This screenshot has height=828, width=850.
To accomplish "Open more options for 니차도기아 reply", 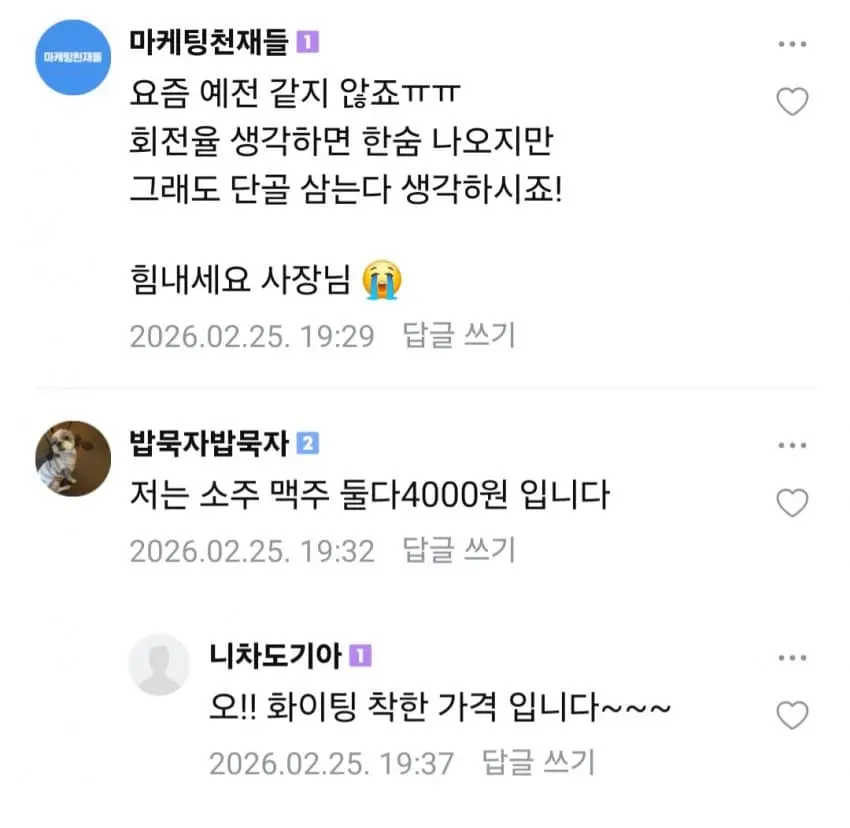I will tap(792, 658).
